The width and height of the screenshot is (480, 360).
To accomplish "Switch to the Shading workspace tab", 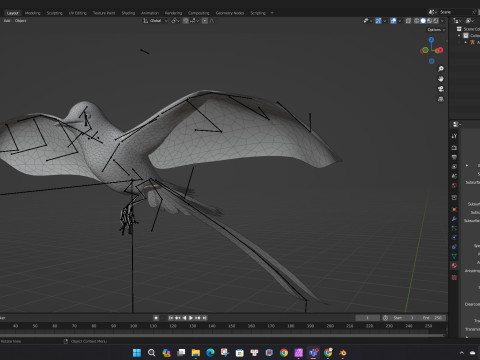I will pos(128,13).
